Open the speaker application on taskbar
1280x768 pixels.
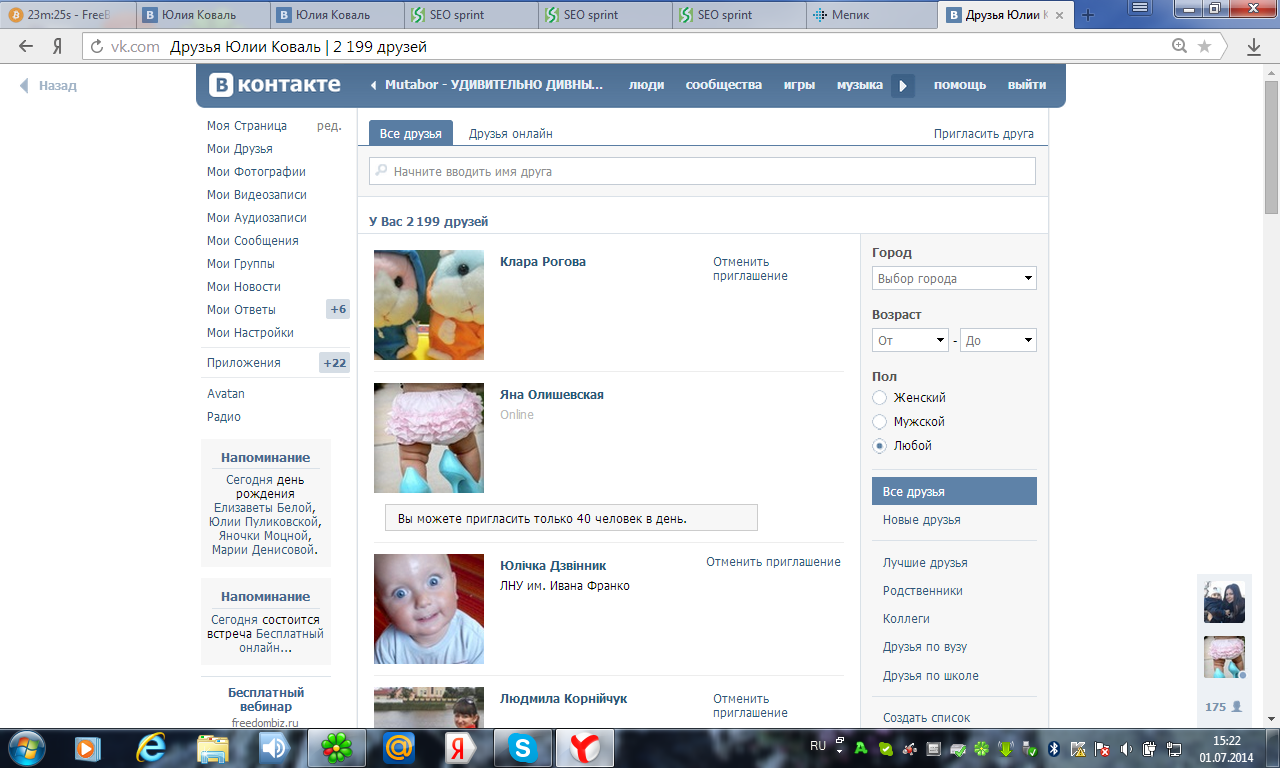274,747
